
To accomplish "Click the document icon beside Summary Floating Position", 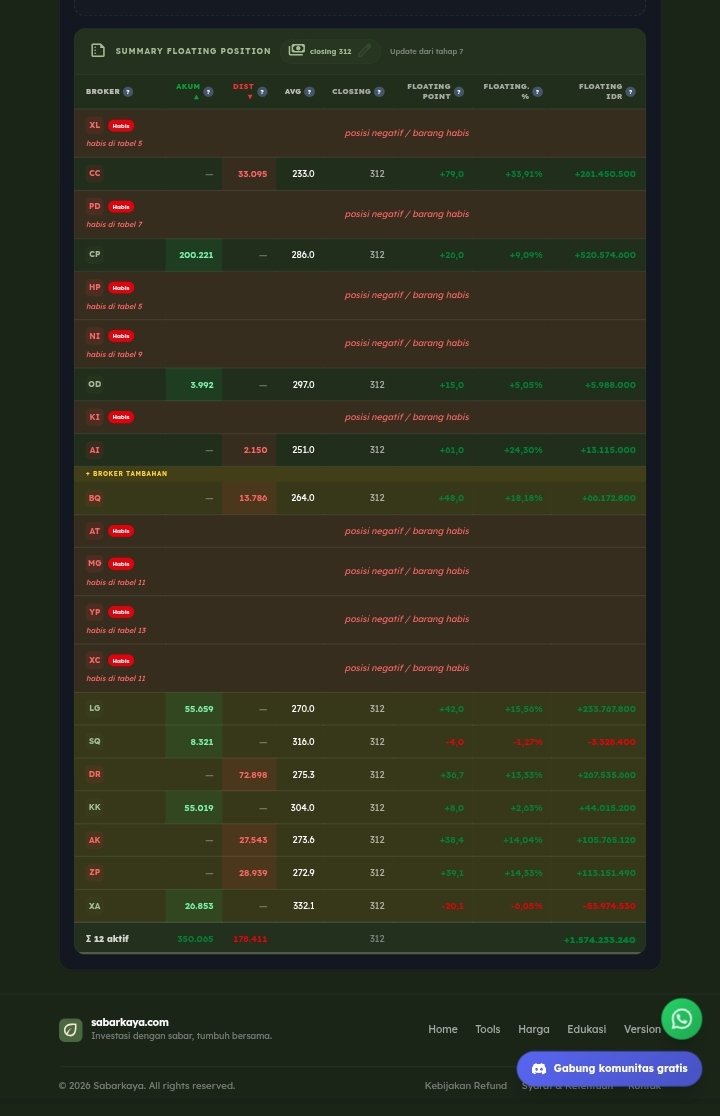I will pos(98,51).
